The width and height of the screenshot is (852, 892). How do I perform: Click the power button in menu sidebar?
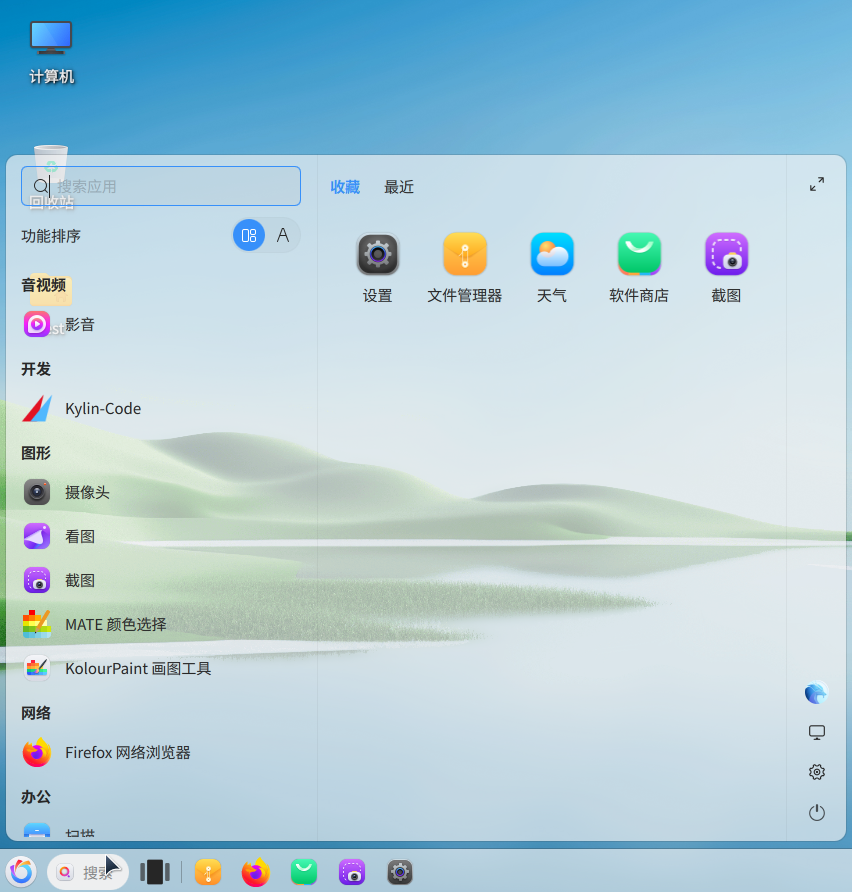click(817, 812)
